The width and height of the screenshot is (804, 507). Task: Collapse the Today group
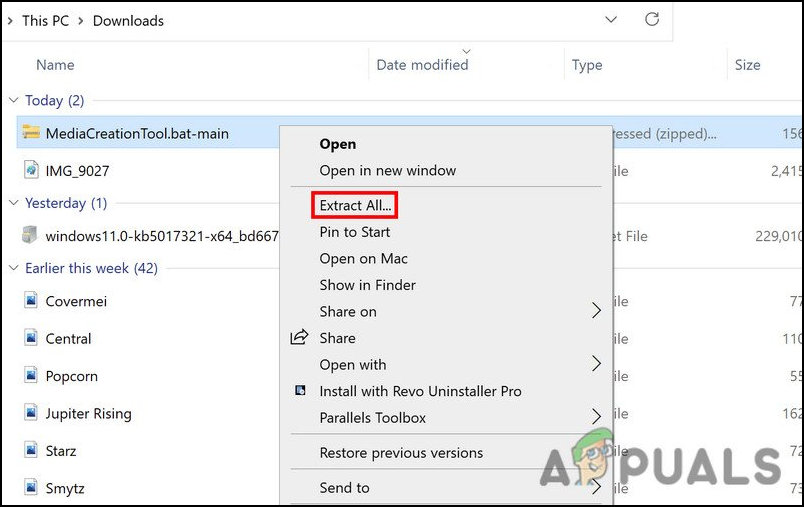pyautogui.click(x=14, y=100)
